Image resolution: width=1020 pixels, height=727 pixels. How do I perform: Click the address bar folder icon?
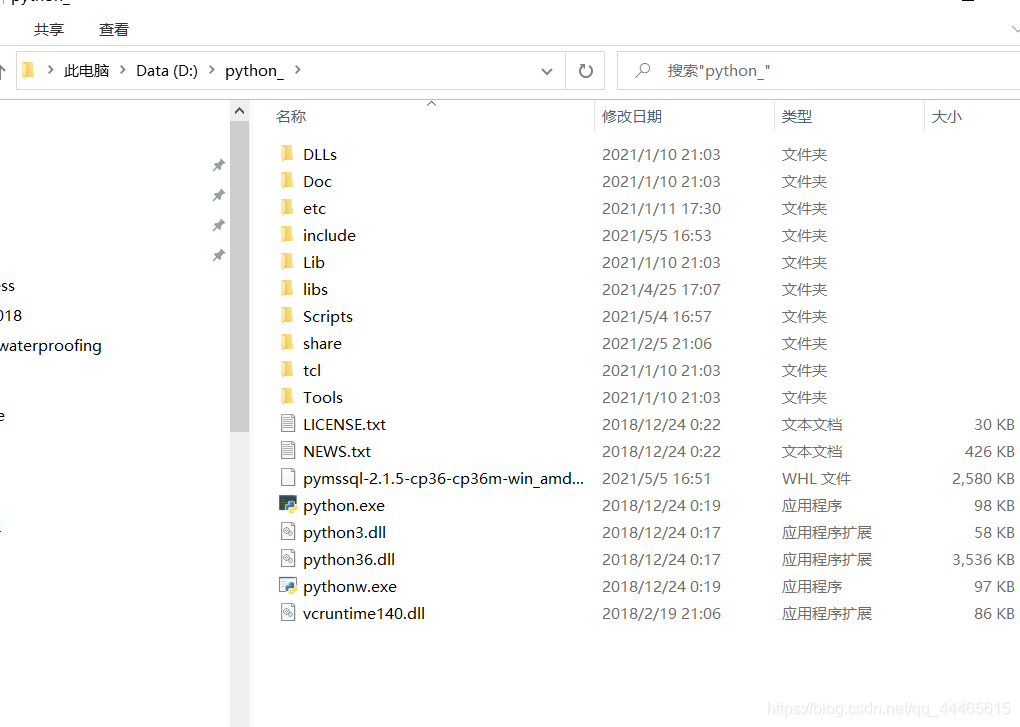pos(27,70)
